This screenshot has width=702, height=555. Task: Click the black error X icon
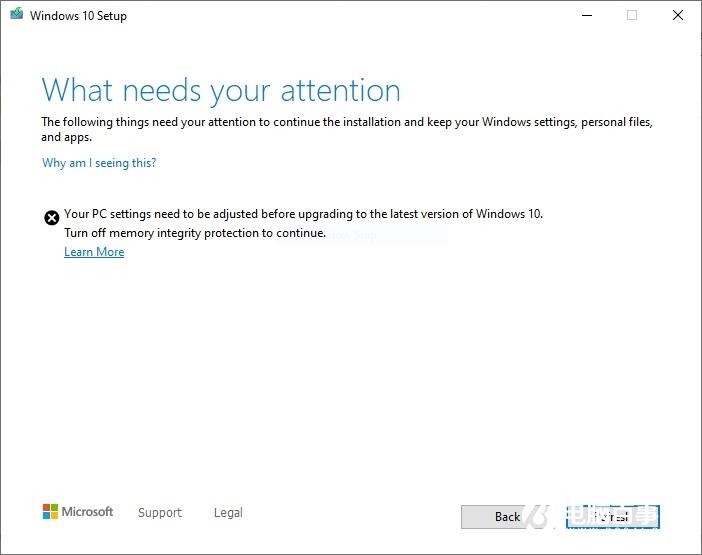tap(52, 218)
